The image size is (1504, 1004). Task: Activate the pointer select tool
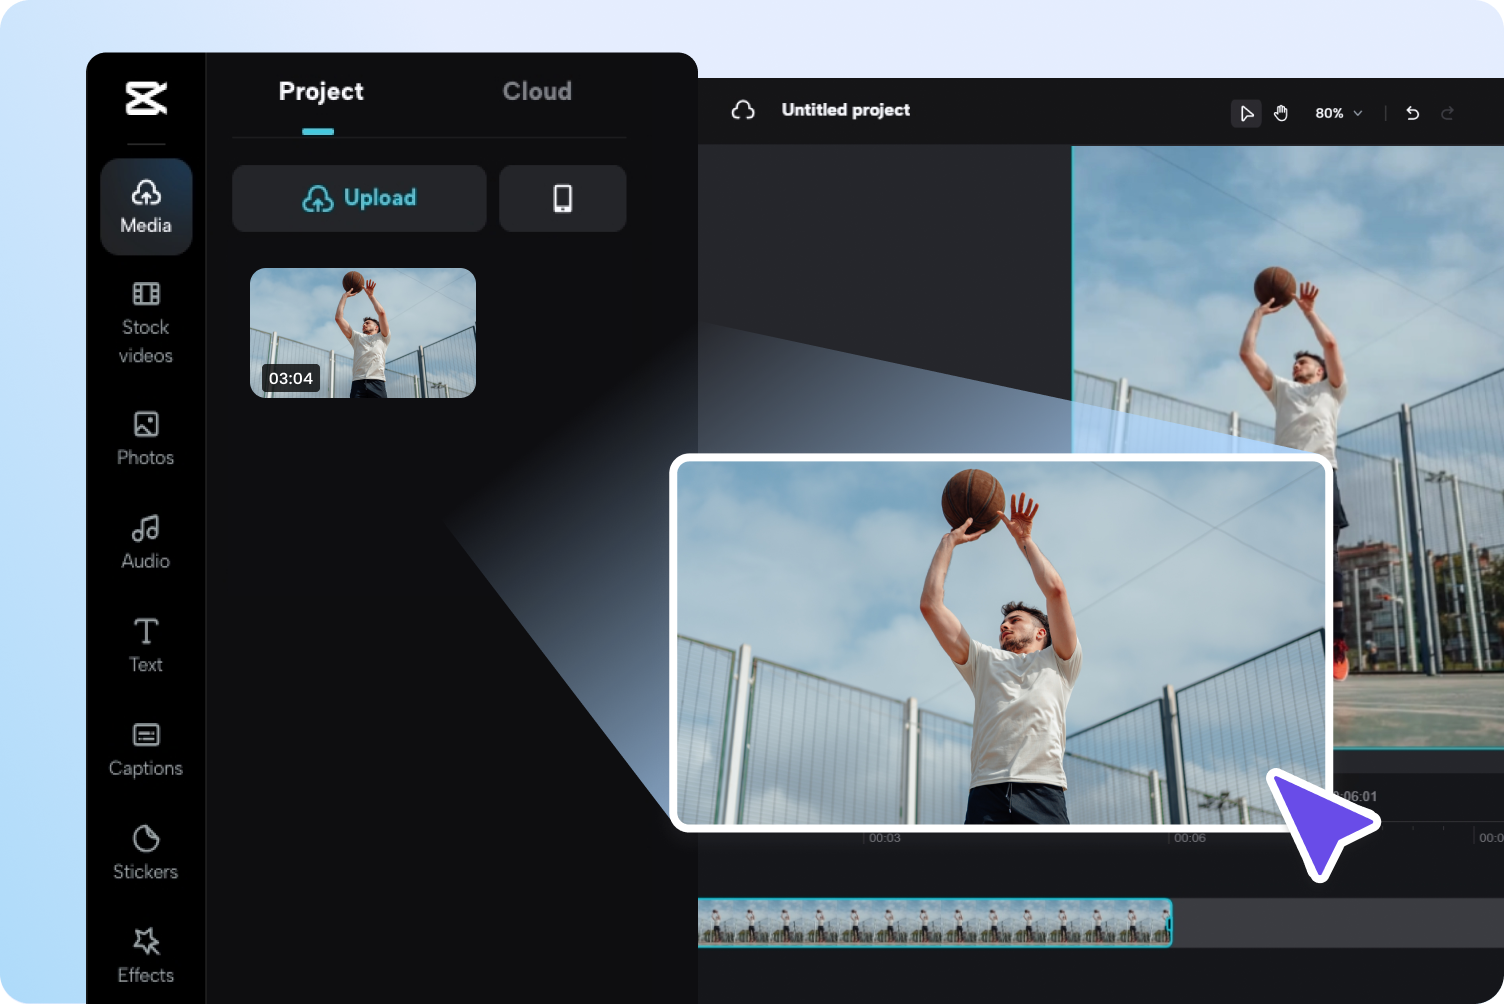click(1246, 113)
